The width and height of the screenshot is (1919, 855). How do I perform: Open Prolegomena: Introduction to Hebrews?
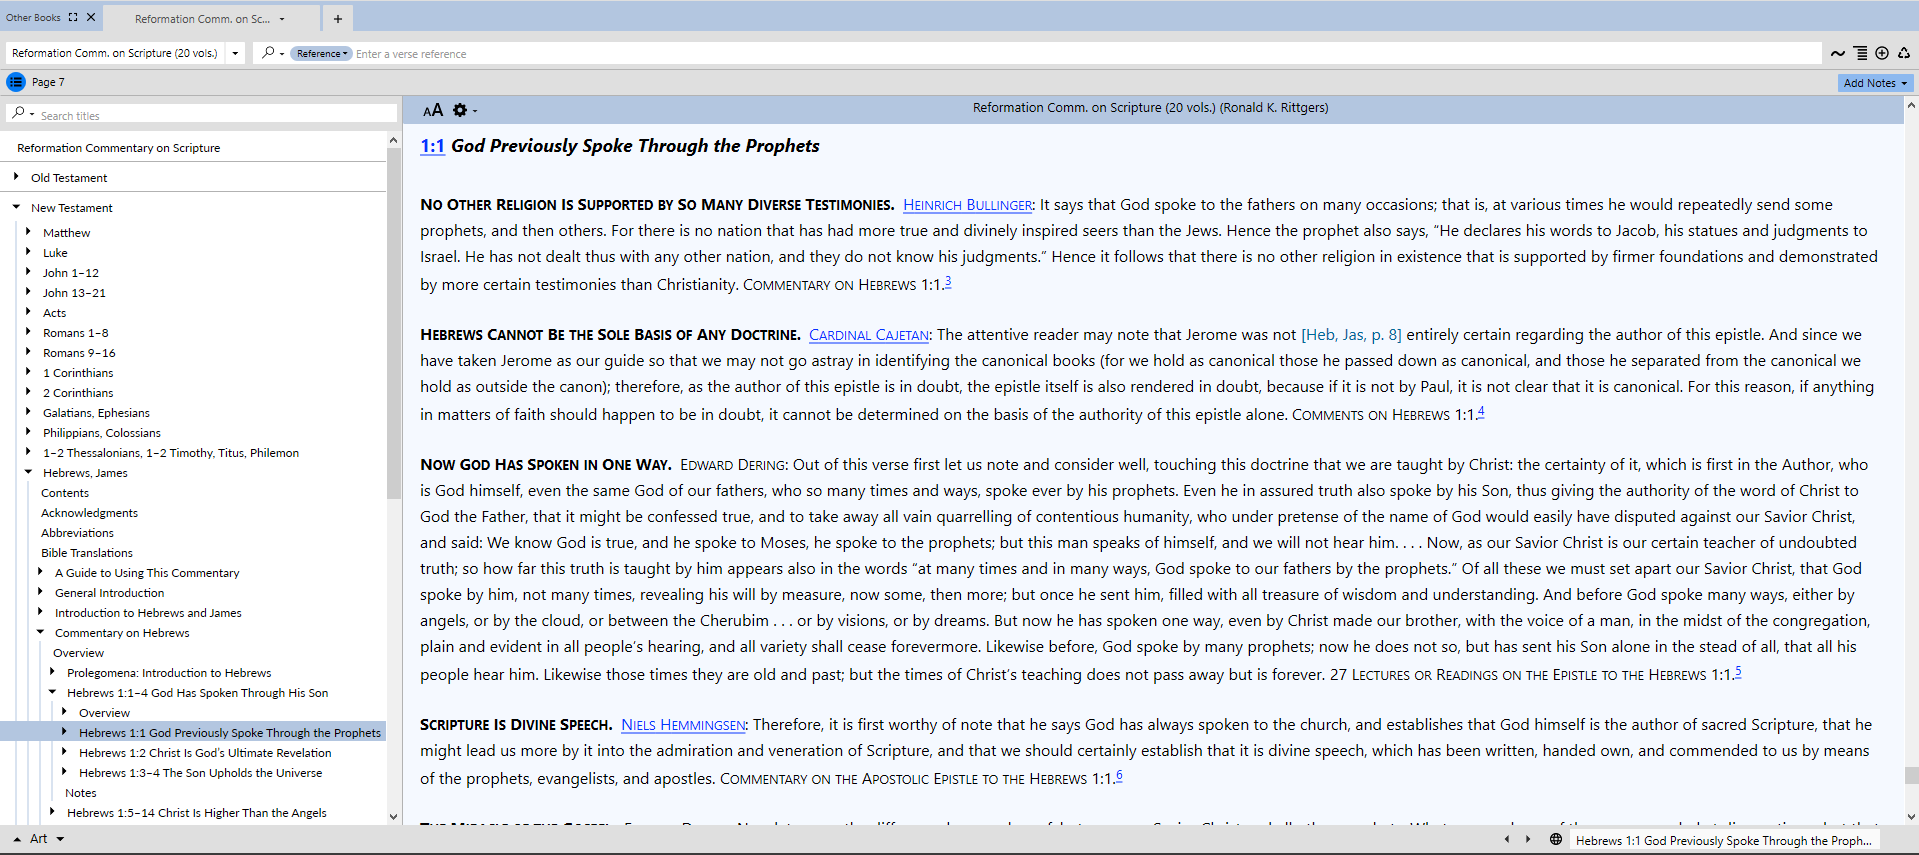169,673
